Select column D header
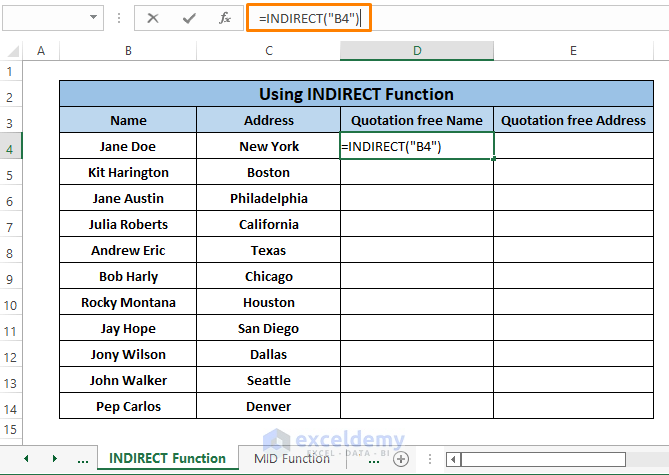The height and width of the screenshot is (475, 669). [416, 51]
